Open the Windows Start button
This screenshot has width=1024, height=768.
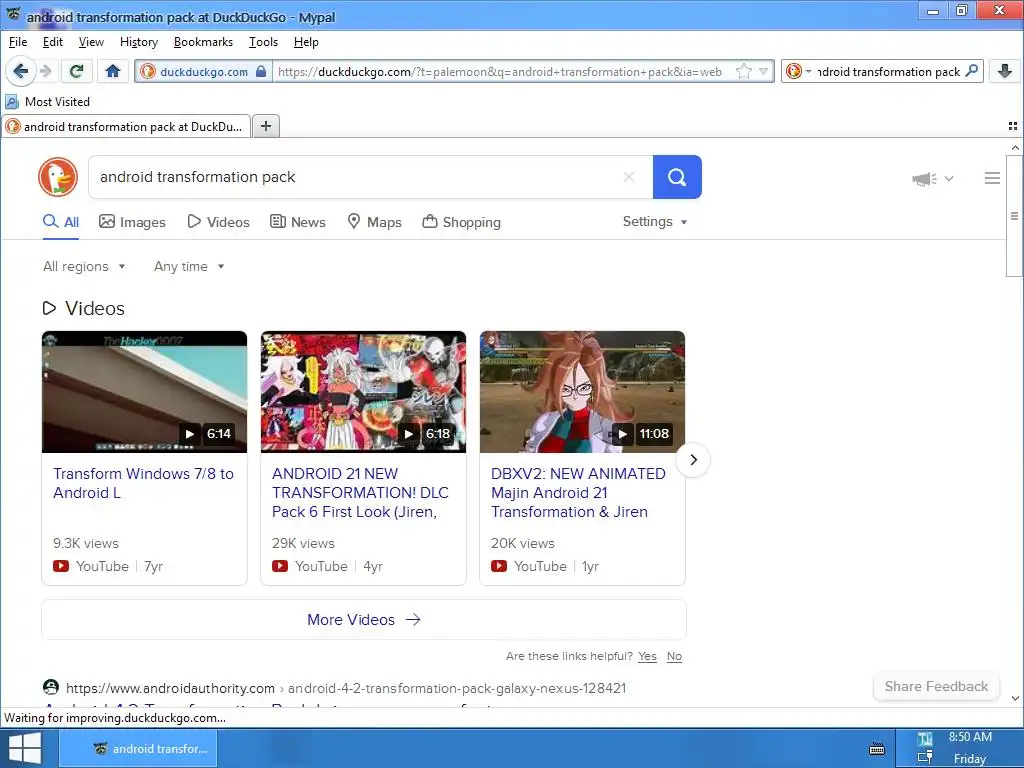[24, 748]
